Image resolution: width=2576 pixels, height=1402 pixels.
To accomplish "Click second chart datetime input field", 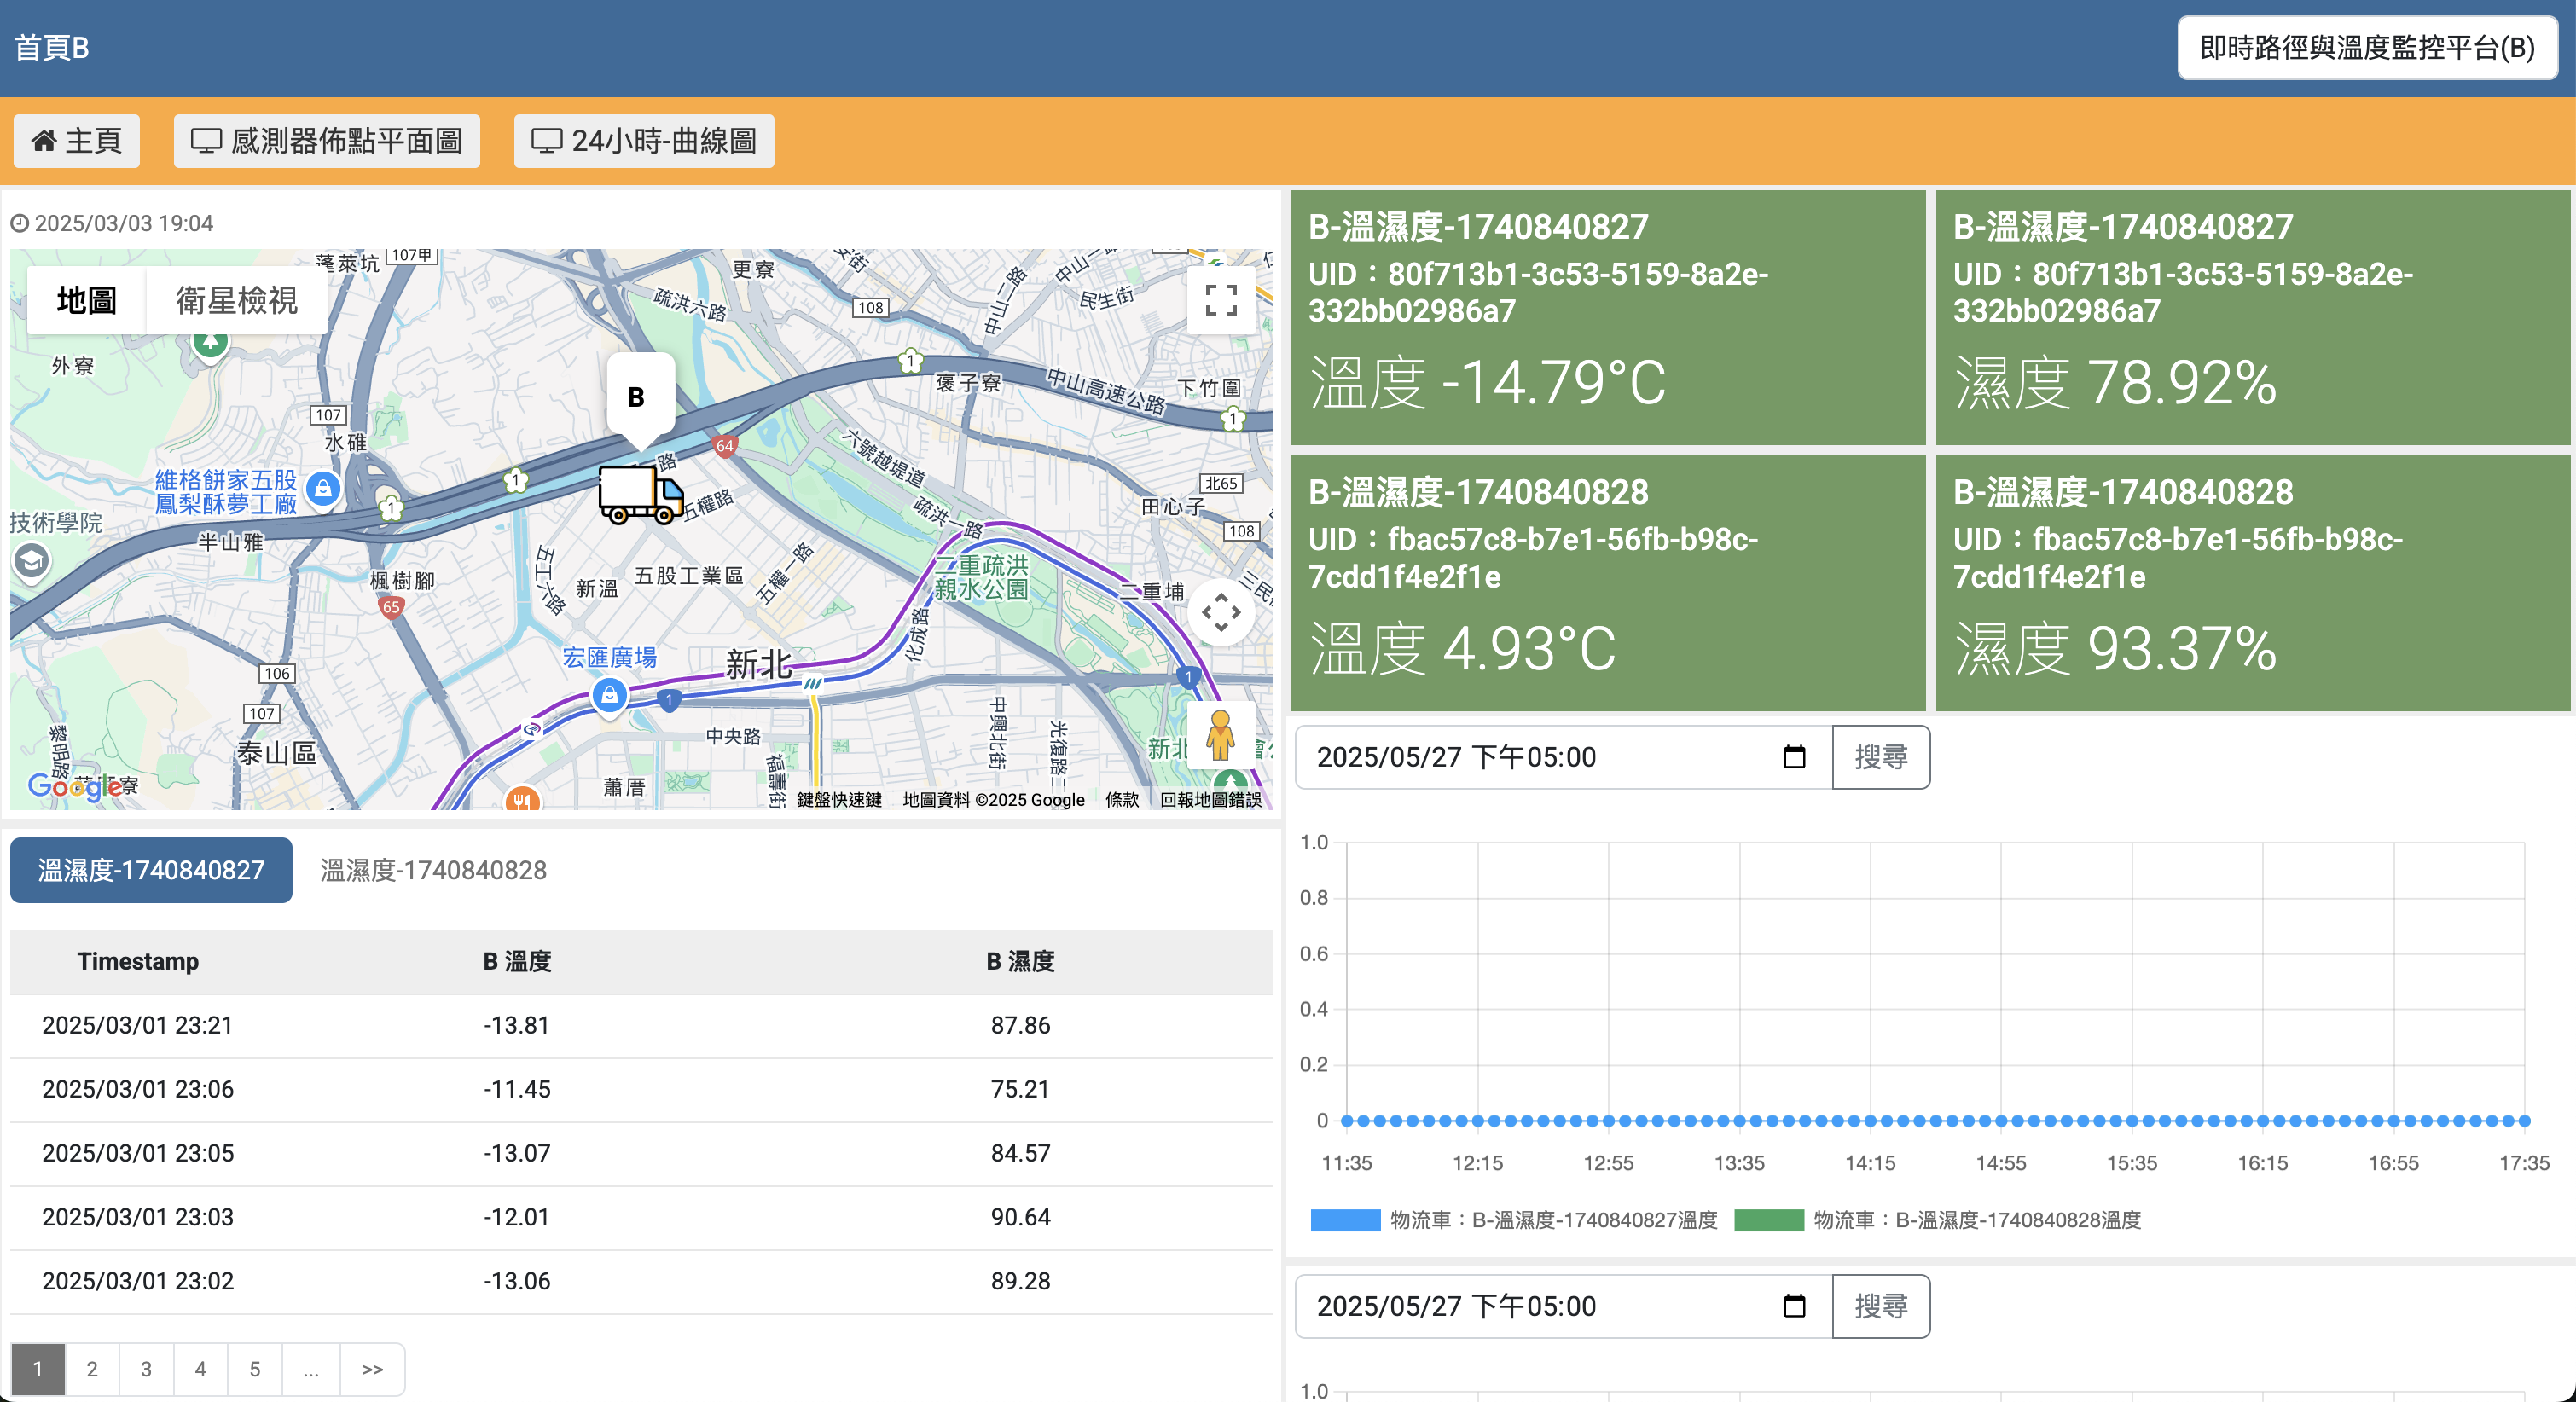I will (1563, 1306).
